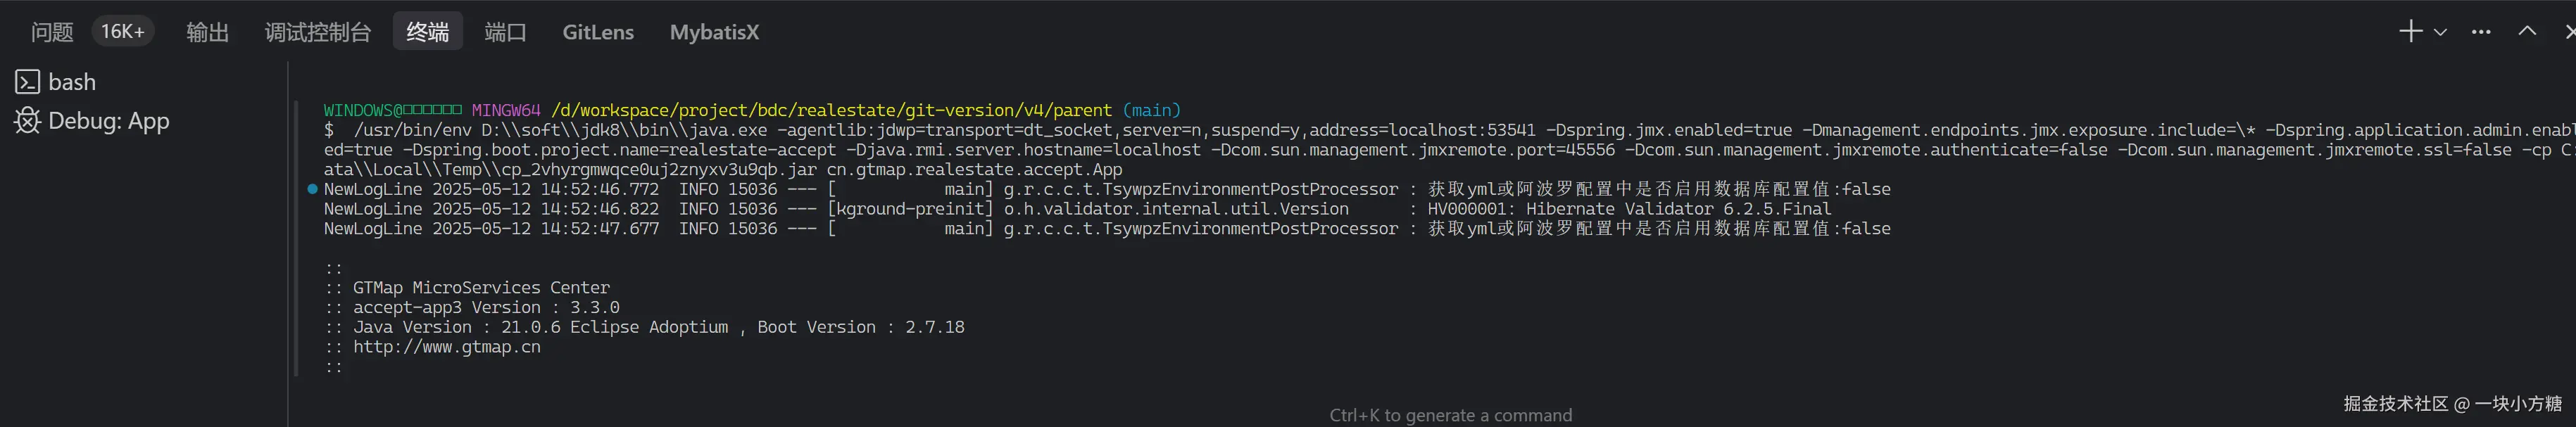The width and height of the screenshot is (2576, 427).
Task: Click the Ctrl+K generate command hint
Action: (1450, 415)
